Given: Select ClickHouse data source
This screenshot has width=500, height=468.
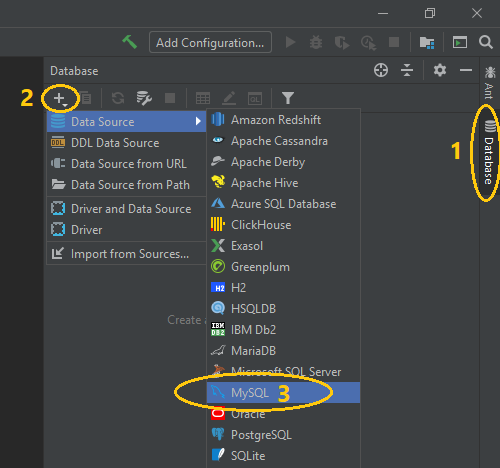Looking at the screenshot, I should (284, 225).
